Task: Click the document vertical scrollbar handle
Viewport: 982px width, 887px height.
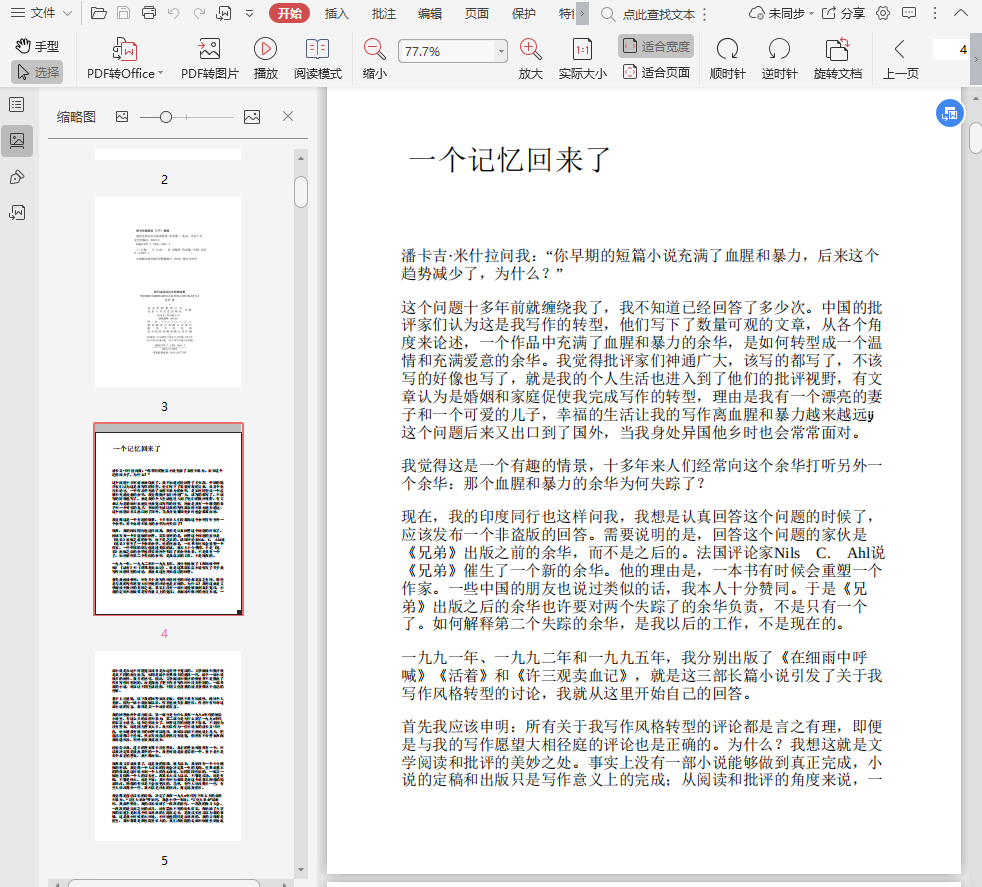Action: click(976, 138)
